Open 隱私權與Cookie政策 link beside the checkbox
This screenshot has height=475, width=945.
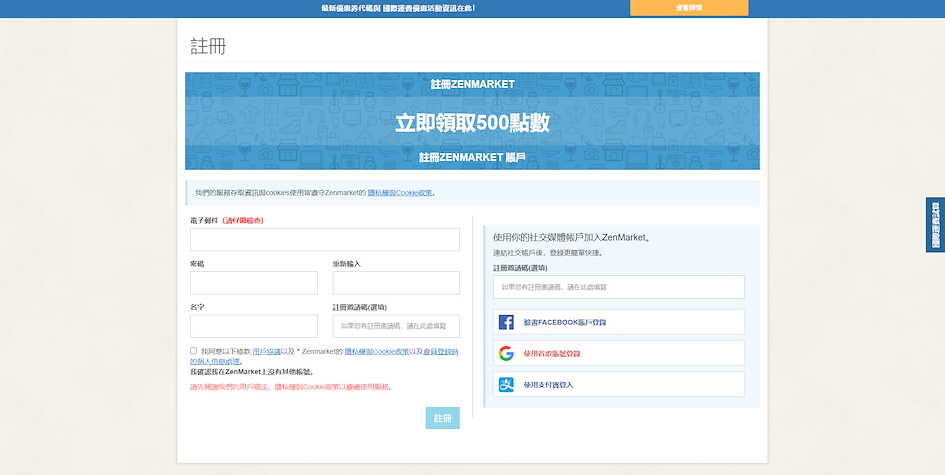[377, 351]
